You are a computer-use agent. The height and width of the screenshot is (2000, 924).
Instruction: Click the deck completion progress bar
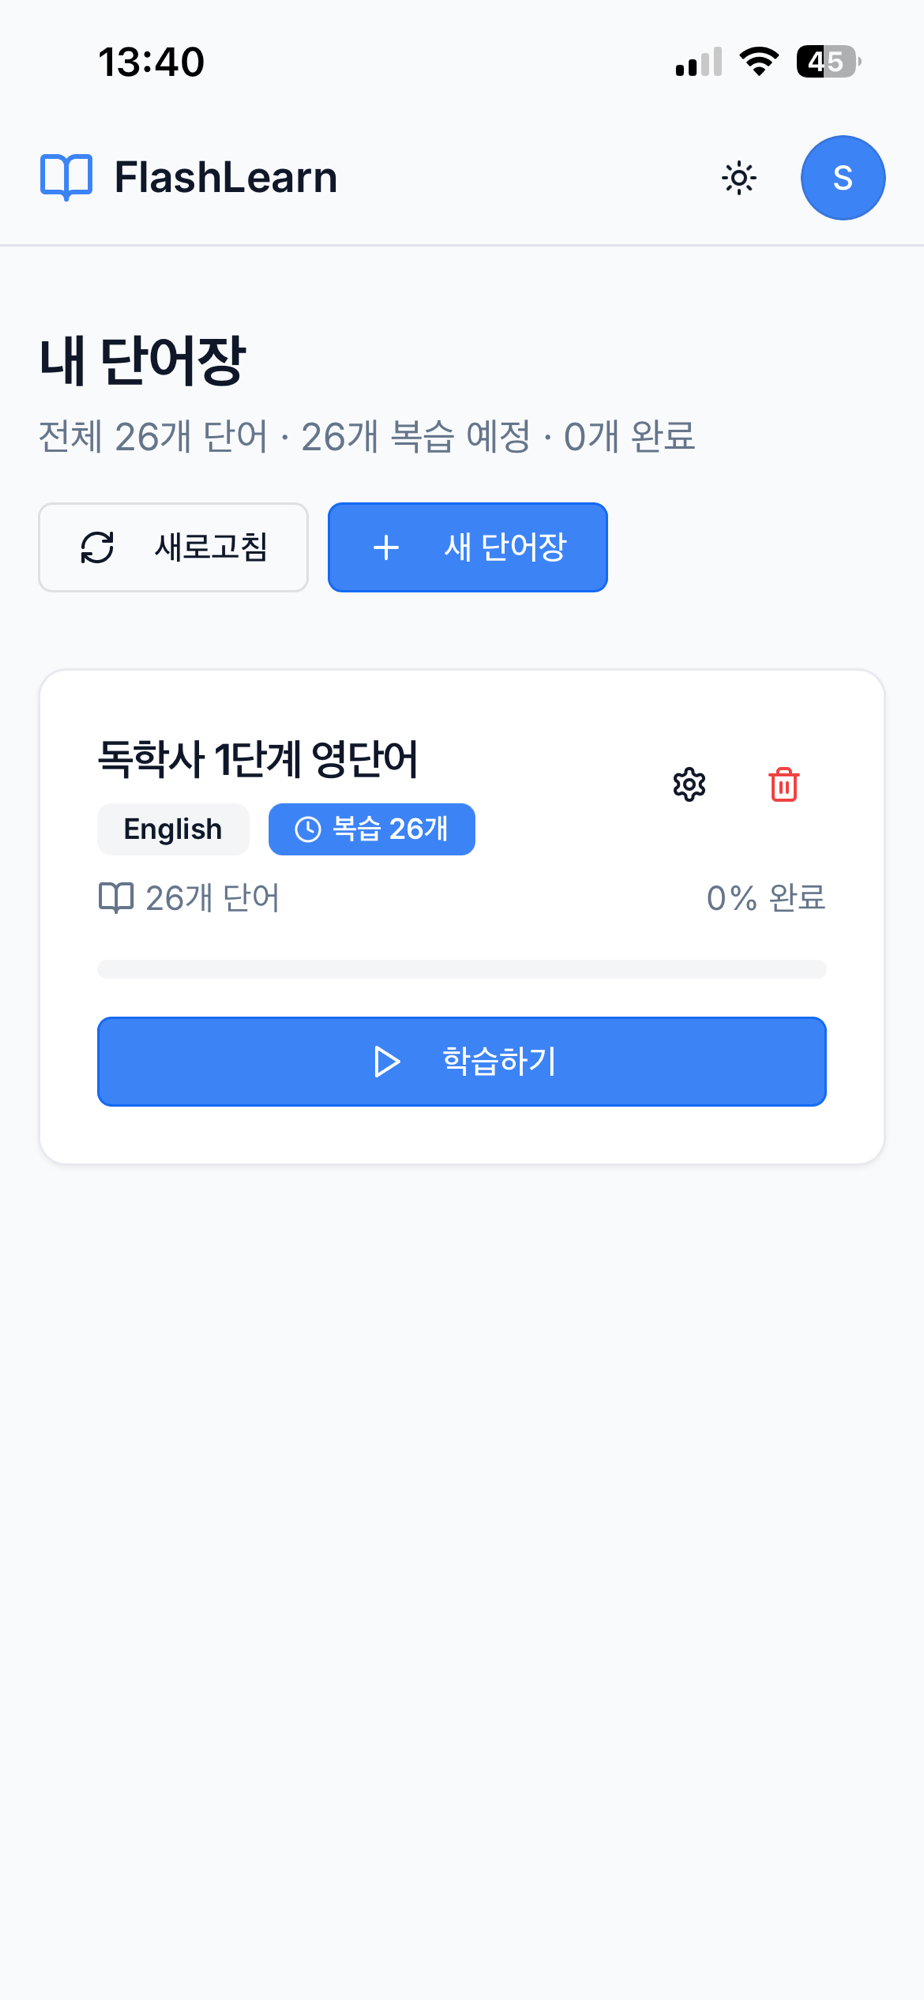click(x=461, y=969)
